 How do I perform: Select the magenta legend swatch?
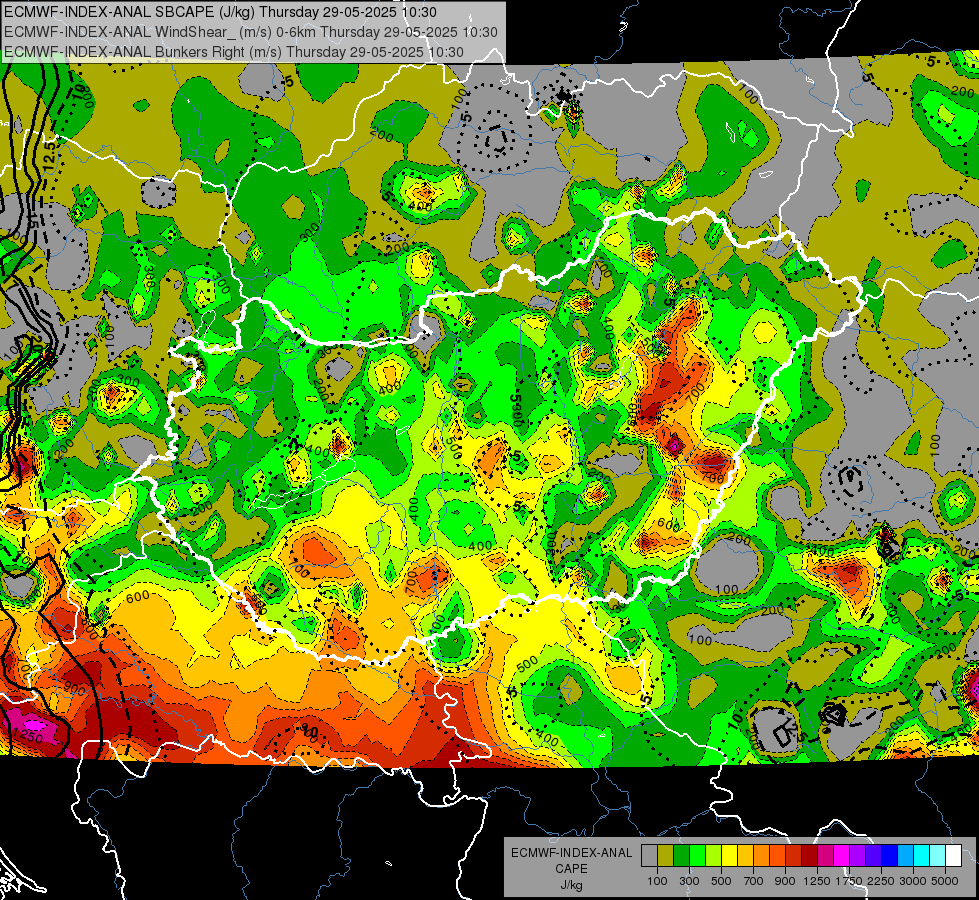tap(842, 855)
